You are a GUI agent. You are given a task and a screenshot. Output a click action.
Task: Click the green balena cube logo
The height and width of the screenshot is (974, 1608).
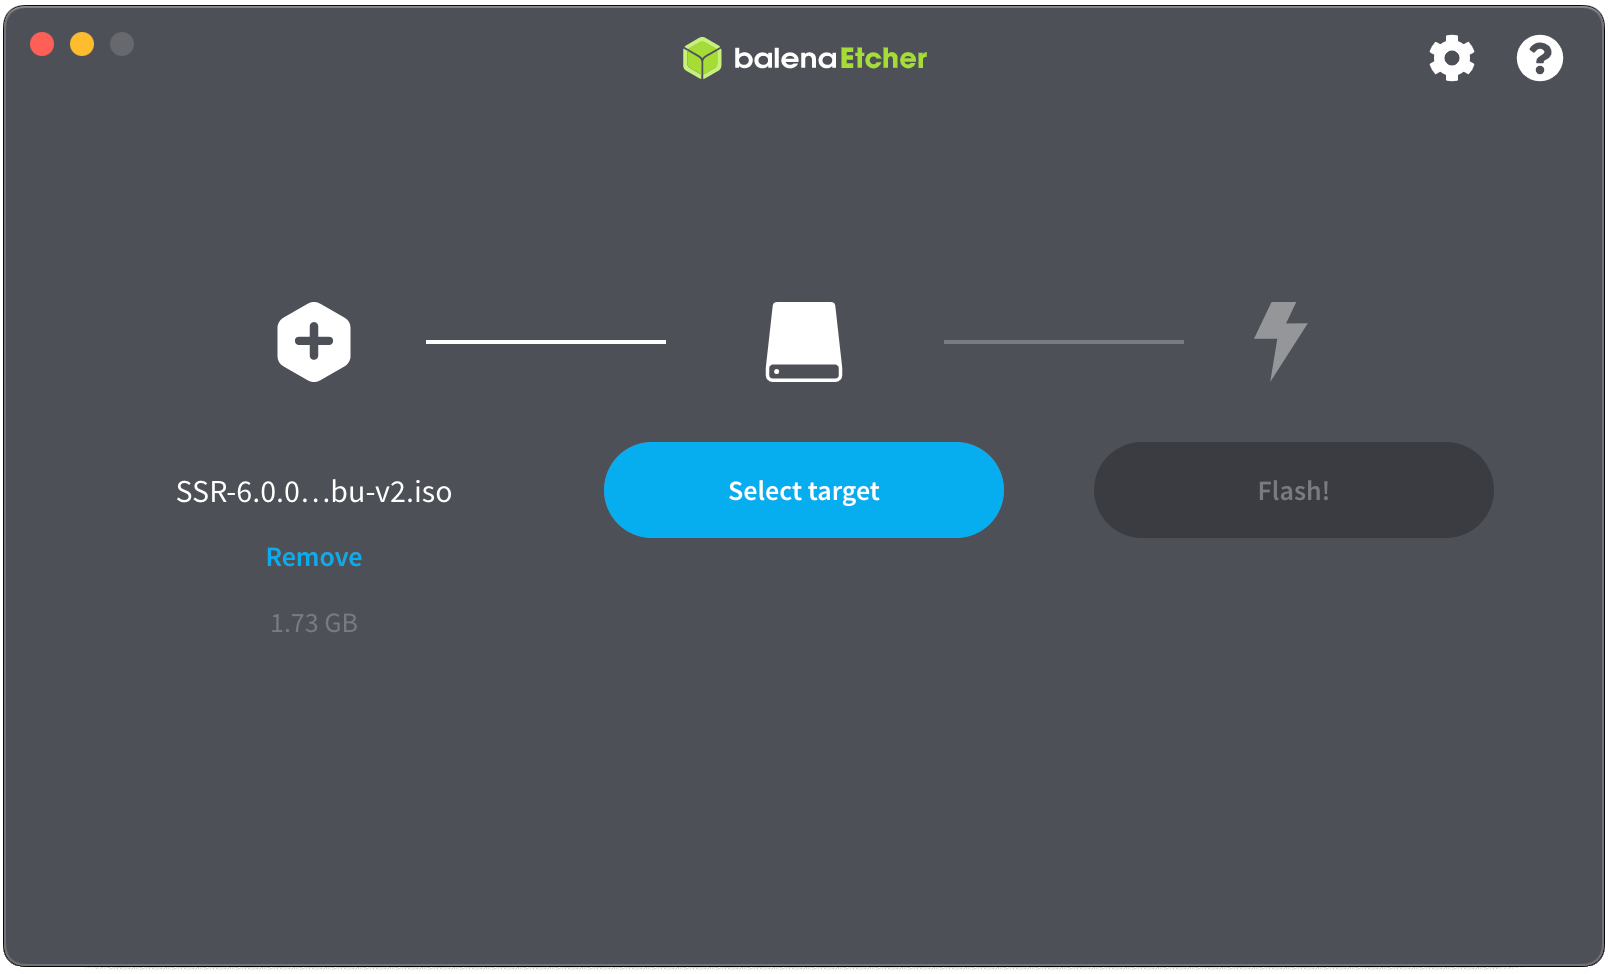[702, 58]
